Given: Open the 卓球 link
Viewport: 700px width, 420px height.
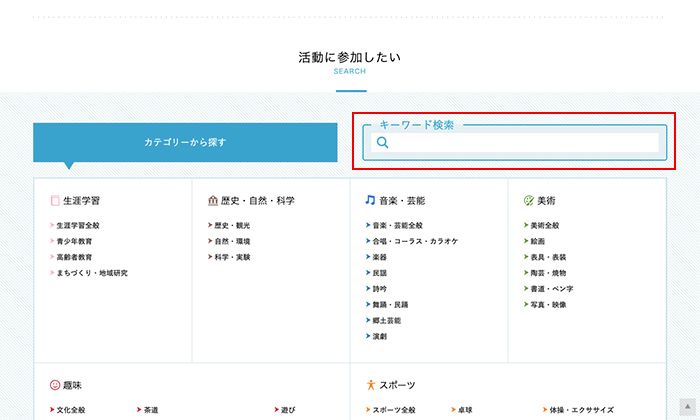Looking at the screenshot, I should pyautogui.click(x=465, y=410).
